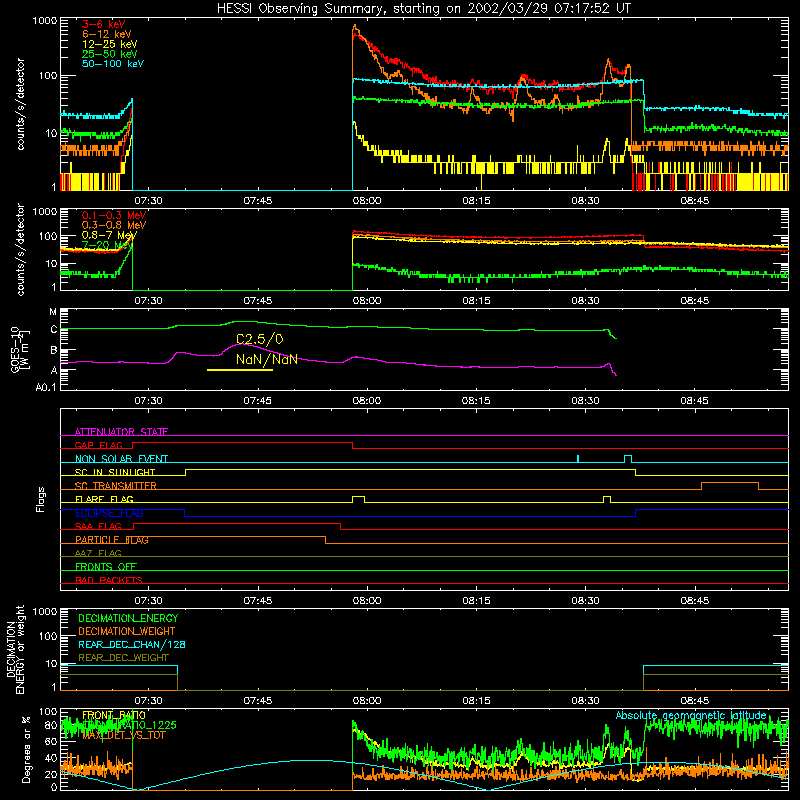800x800 pixels.
Task: Click the 08:00 tick label under the GOES panel
Action: tap(367, 401)
